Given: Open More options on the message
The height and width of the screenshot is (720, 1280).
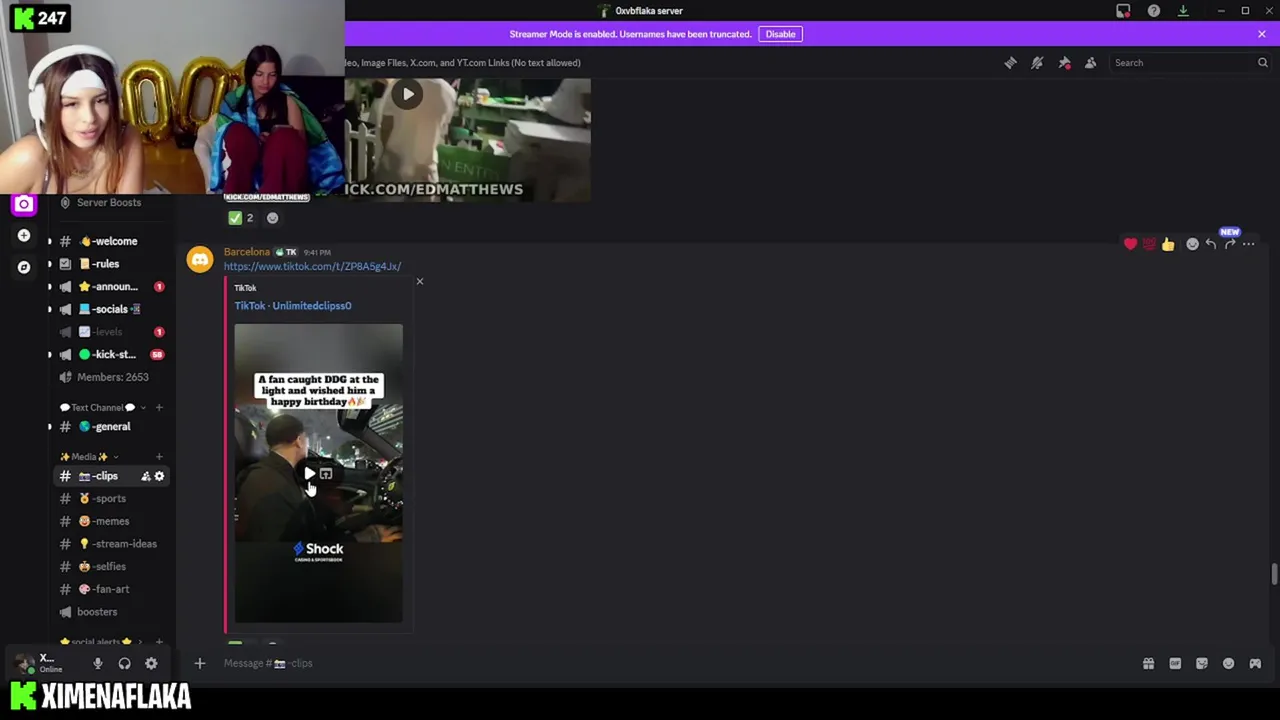Looking at the screenshot, I should (x=1248, y=244).
